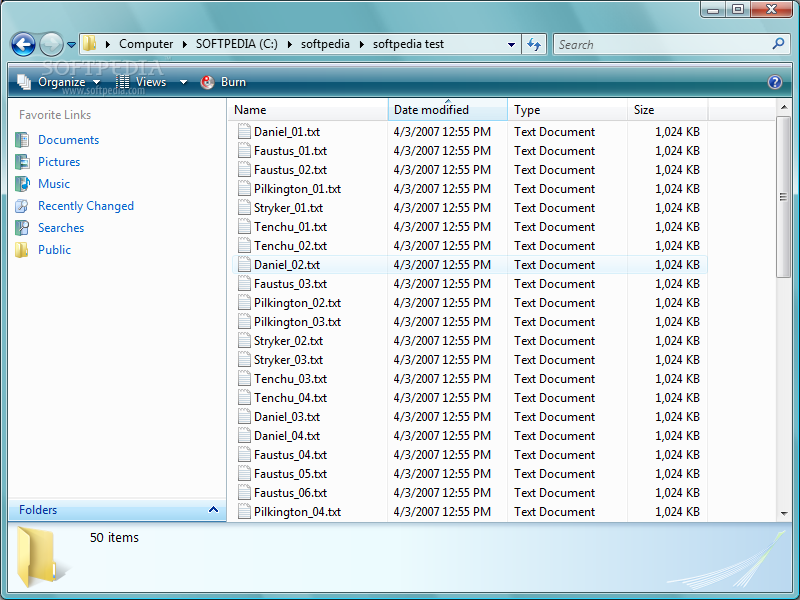This screenshot has height=600, width=800.
Task: Sort by the Type column header
Action: point(567,110)
